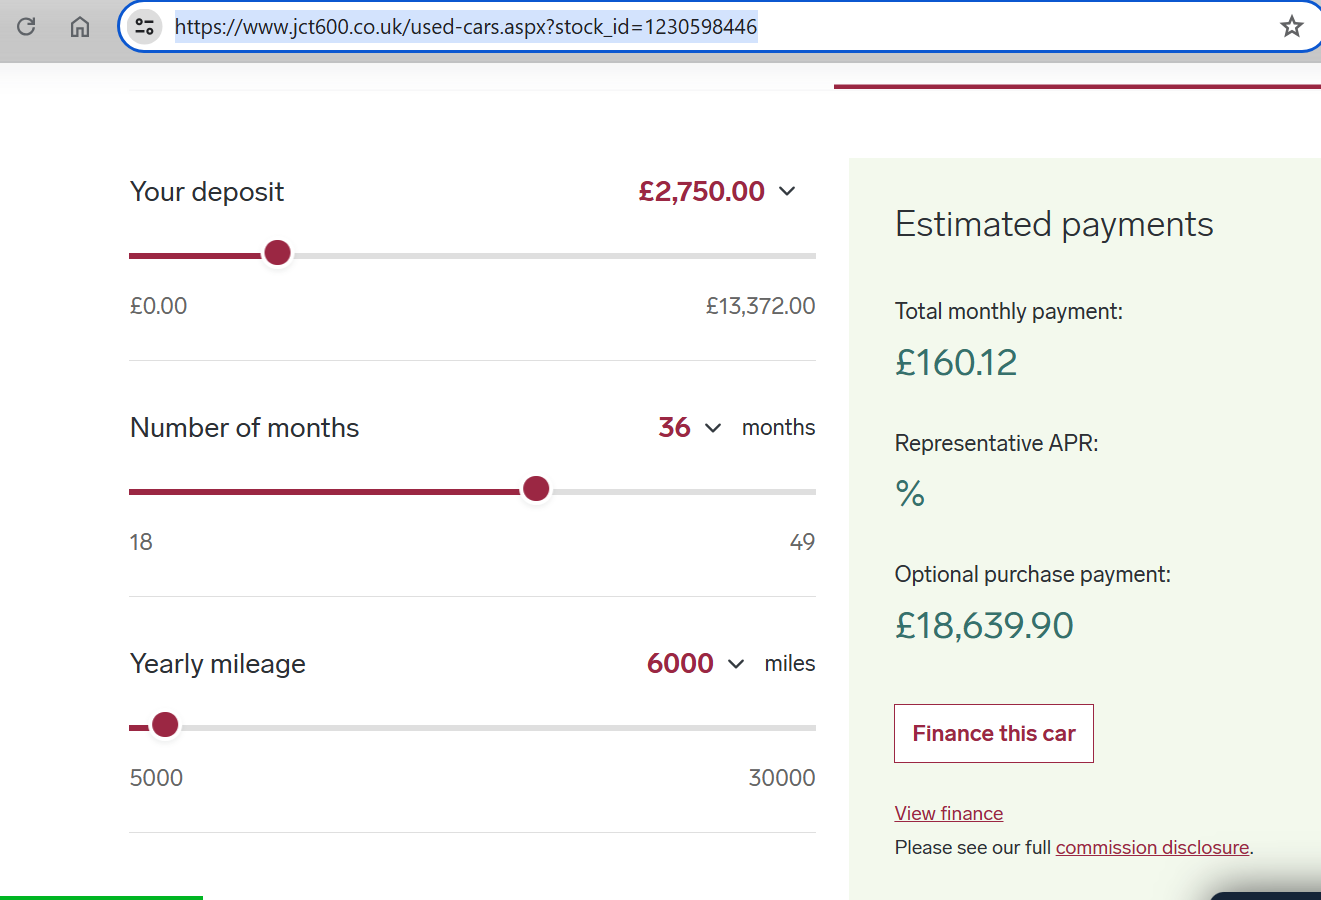Click the number of months slider handle
Screen dimensions: 1321x900
click(x=536, y=489)
